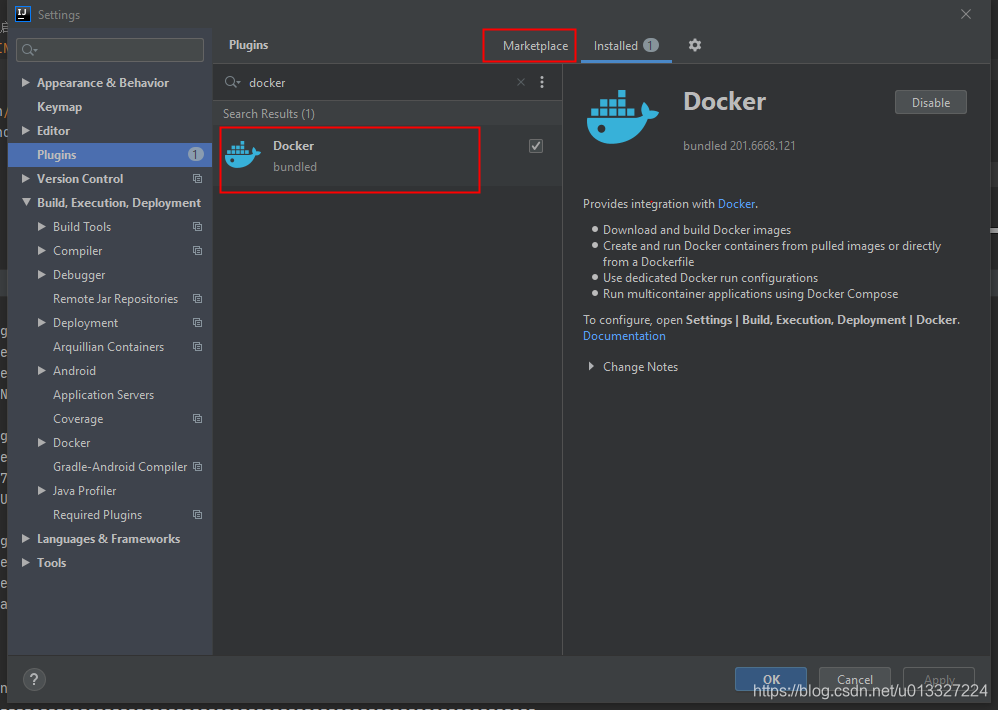Open search filter options via the ellipsis icon

click(x=542, y=82)
